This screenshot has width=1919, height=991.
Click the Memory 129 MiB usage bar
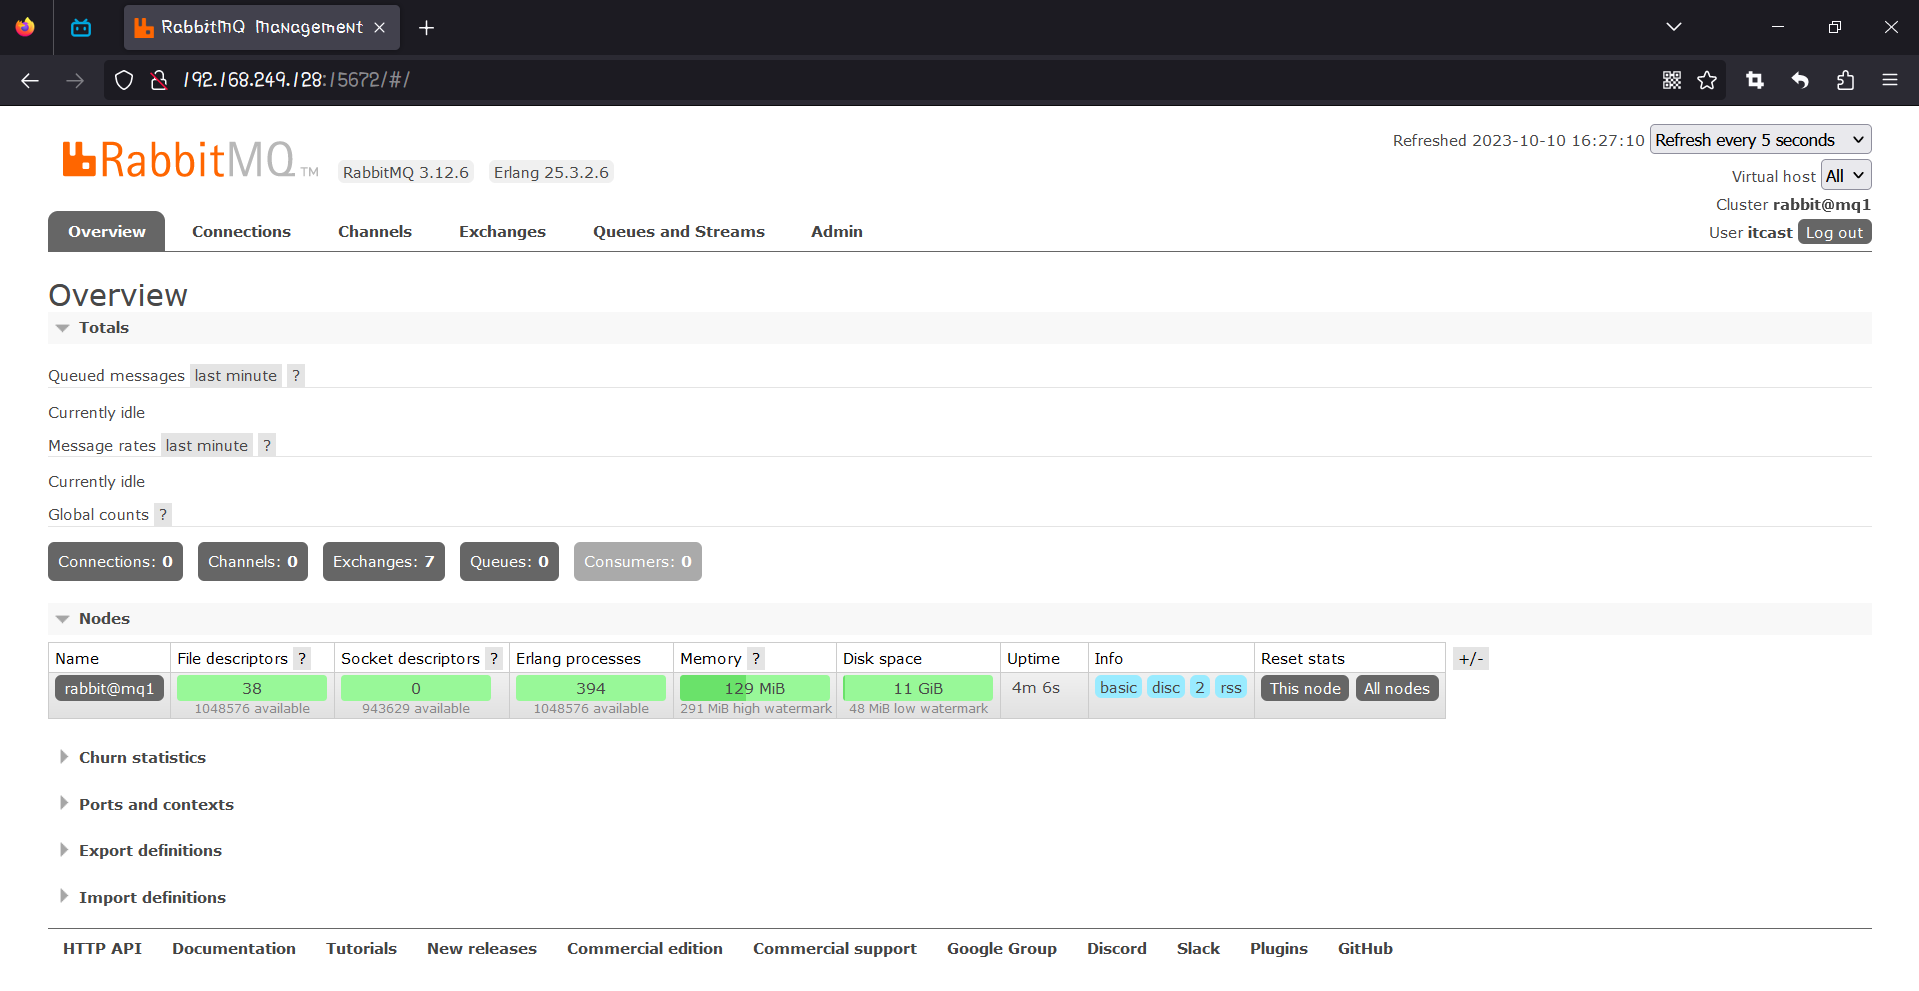tap(755, 688)
